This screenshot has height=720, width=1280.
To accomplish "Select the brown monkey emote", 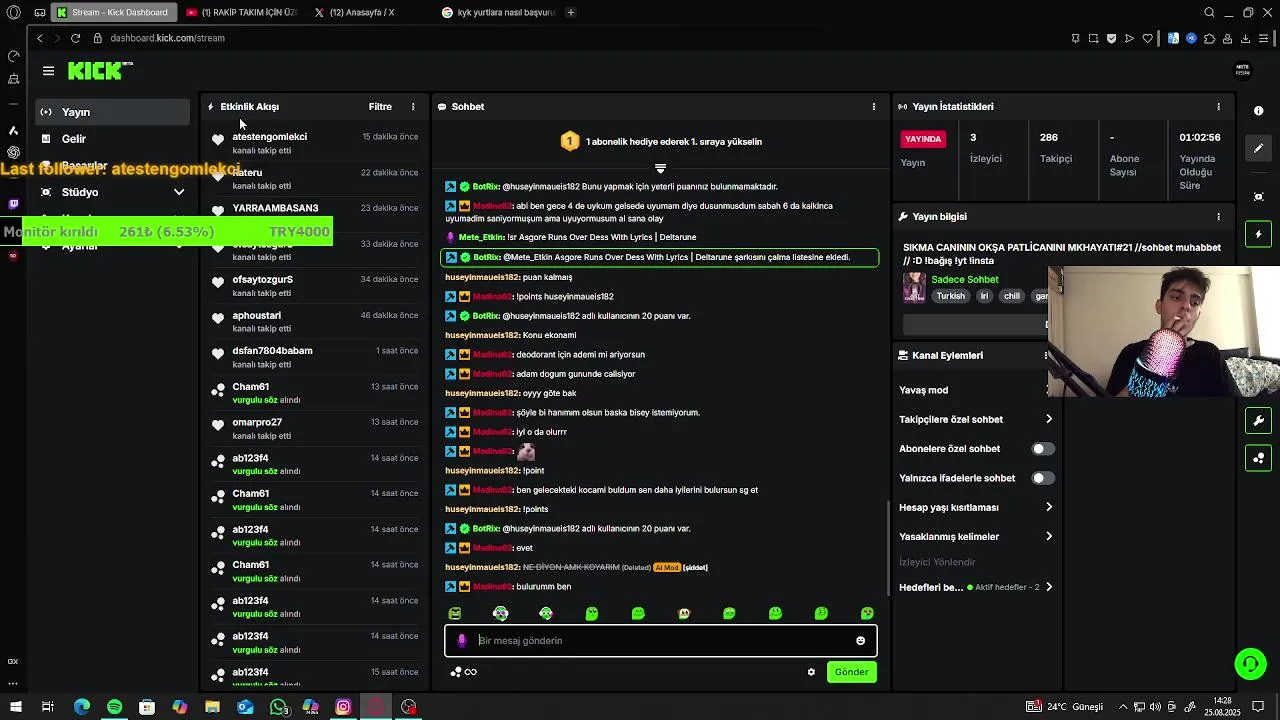I will tap(684, 613).
